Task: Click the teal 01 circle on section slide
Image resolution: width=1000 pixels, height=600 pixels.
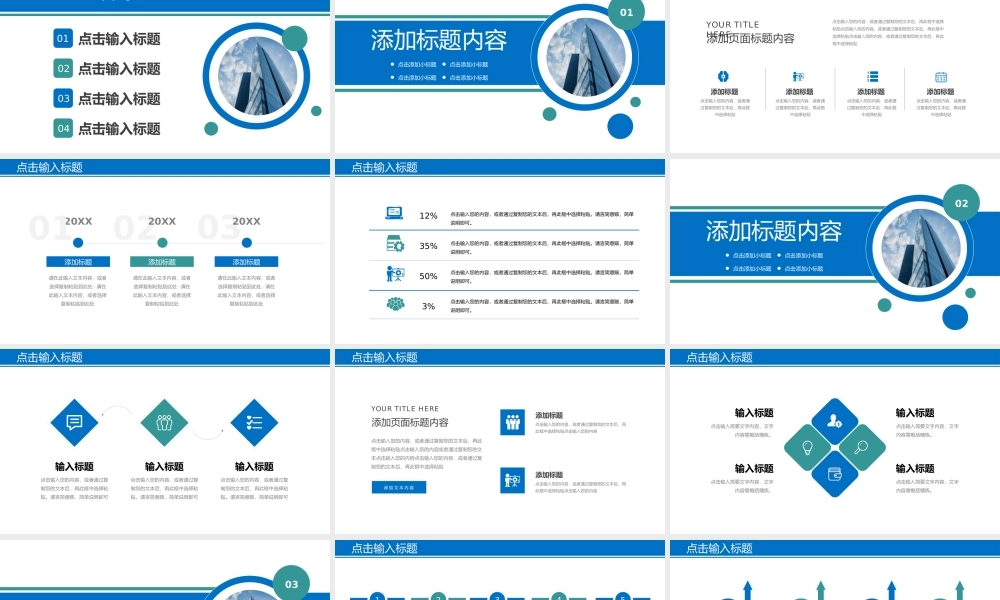Action: (x=626, y=12)
